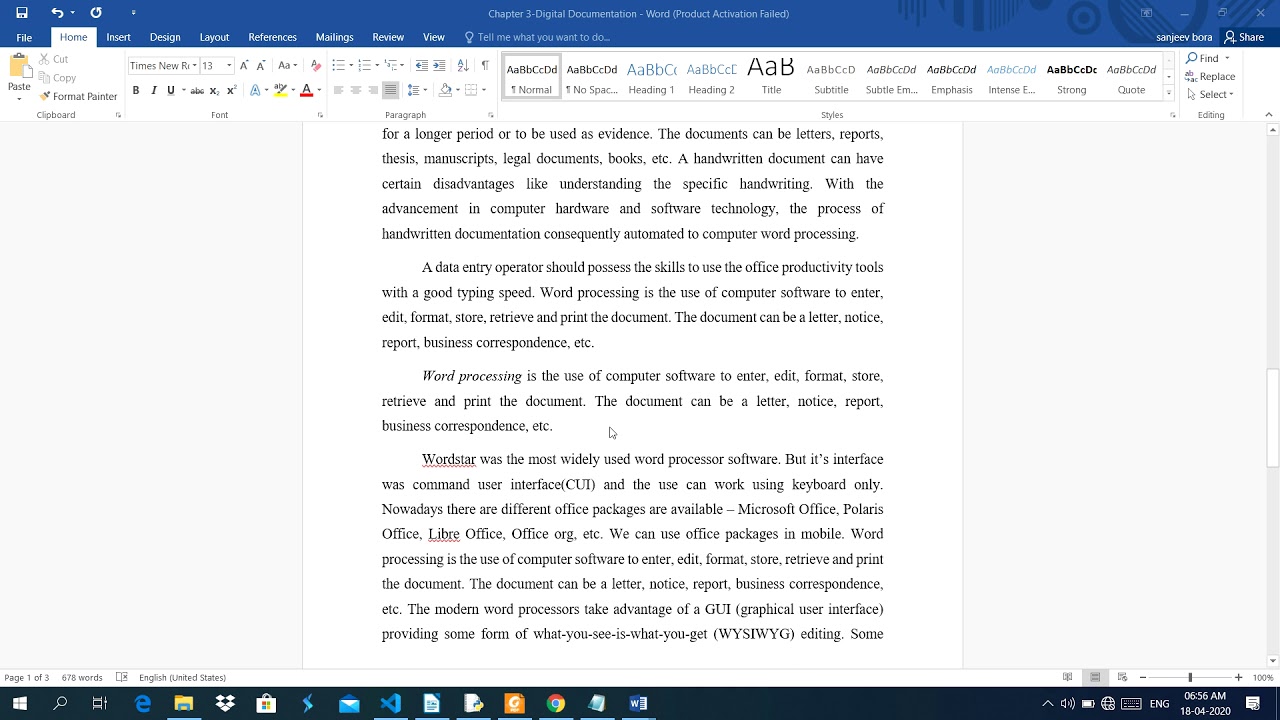The image size is (1280, 720).
Task: Toggle Align Left paragraph alignment
Action: 338,90
